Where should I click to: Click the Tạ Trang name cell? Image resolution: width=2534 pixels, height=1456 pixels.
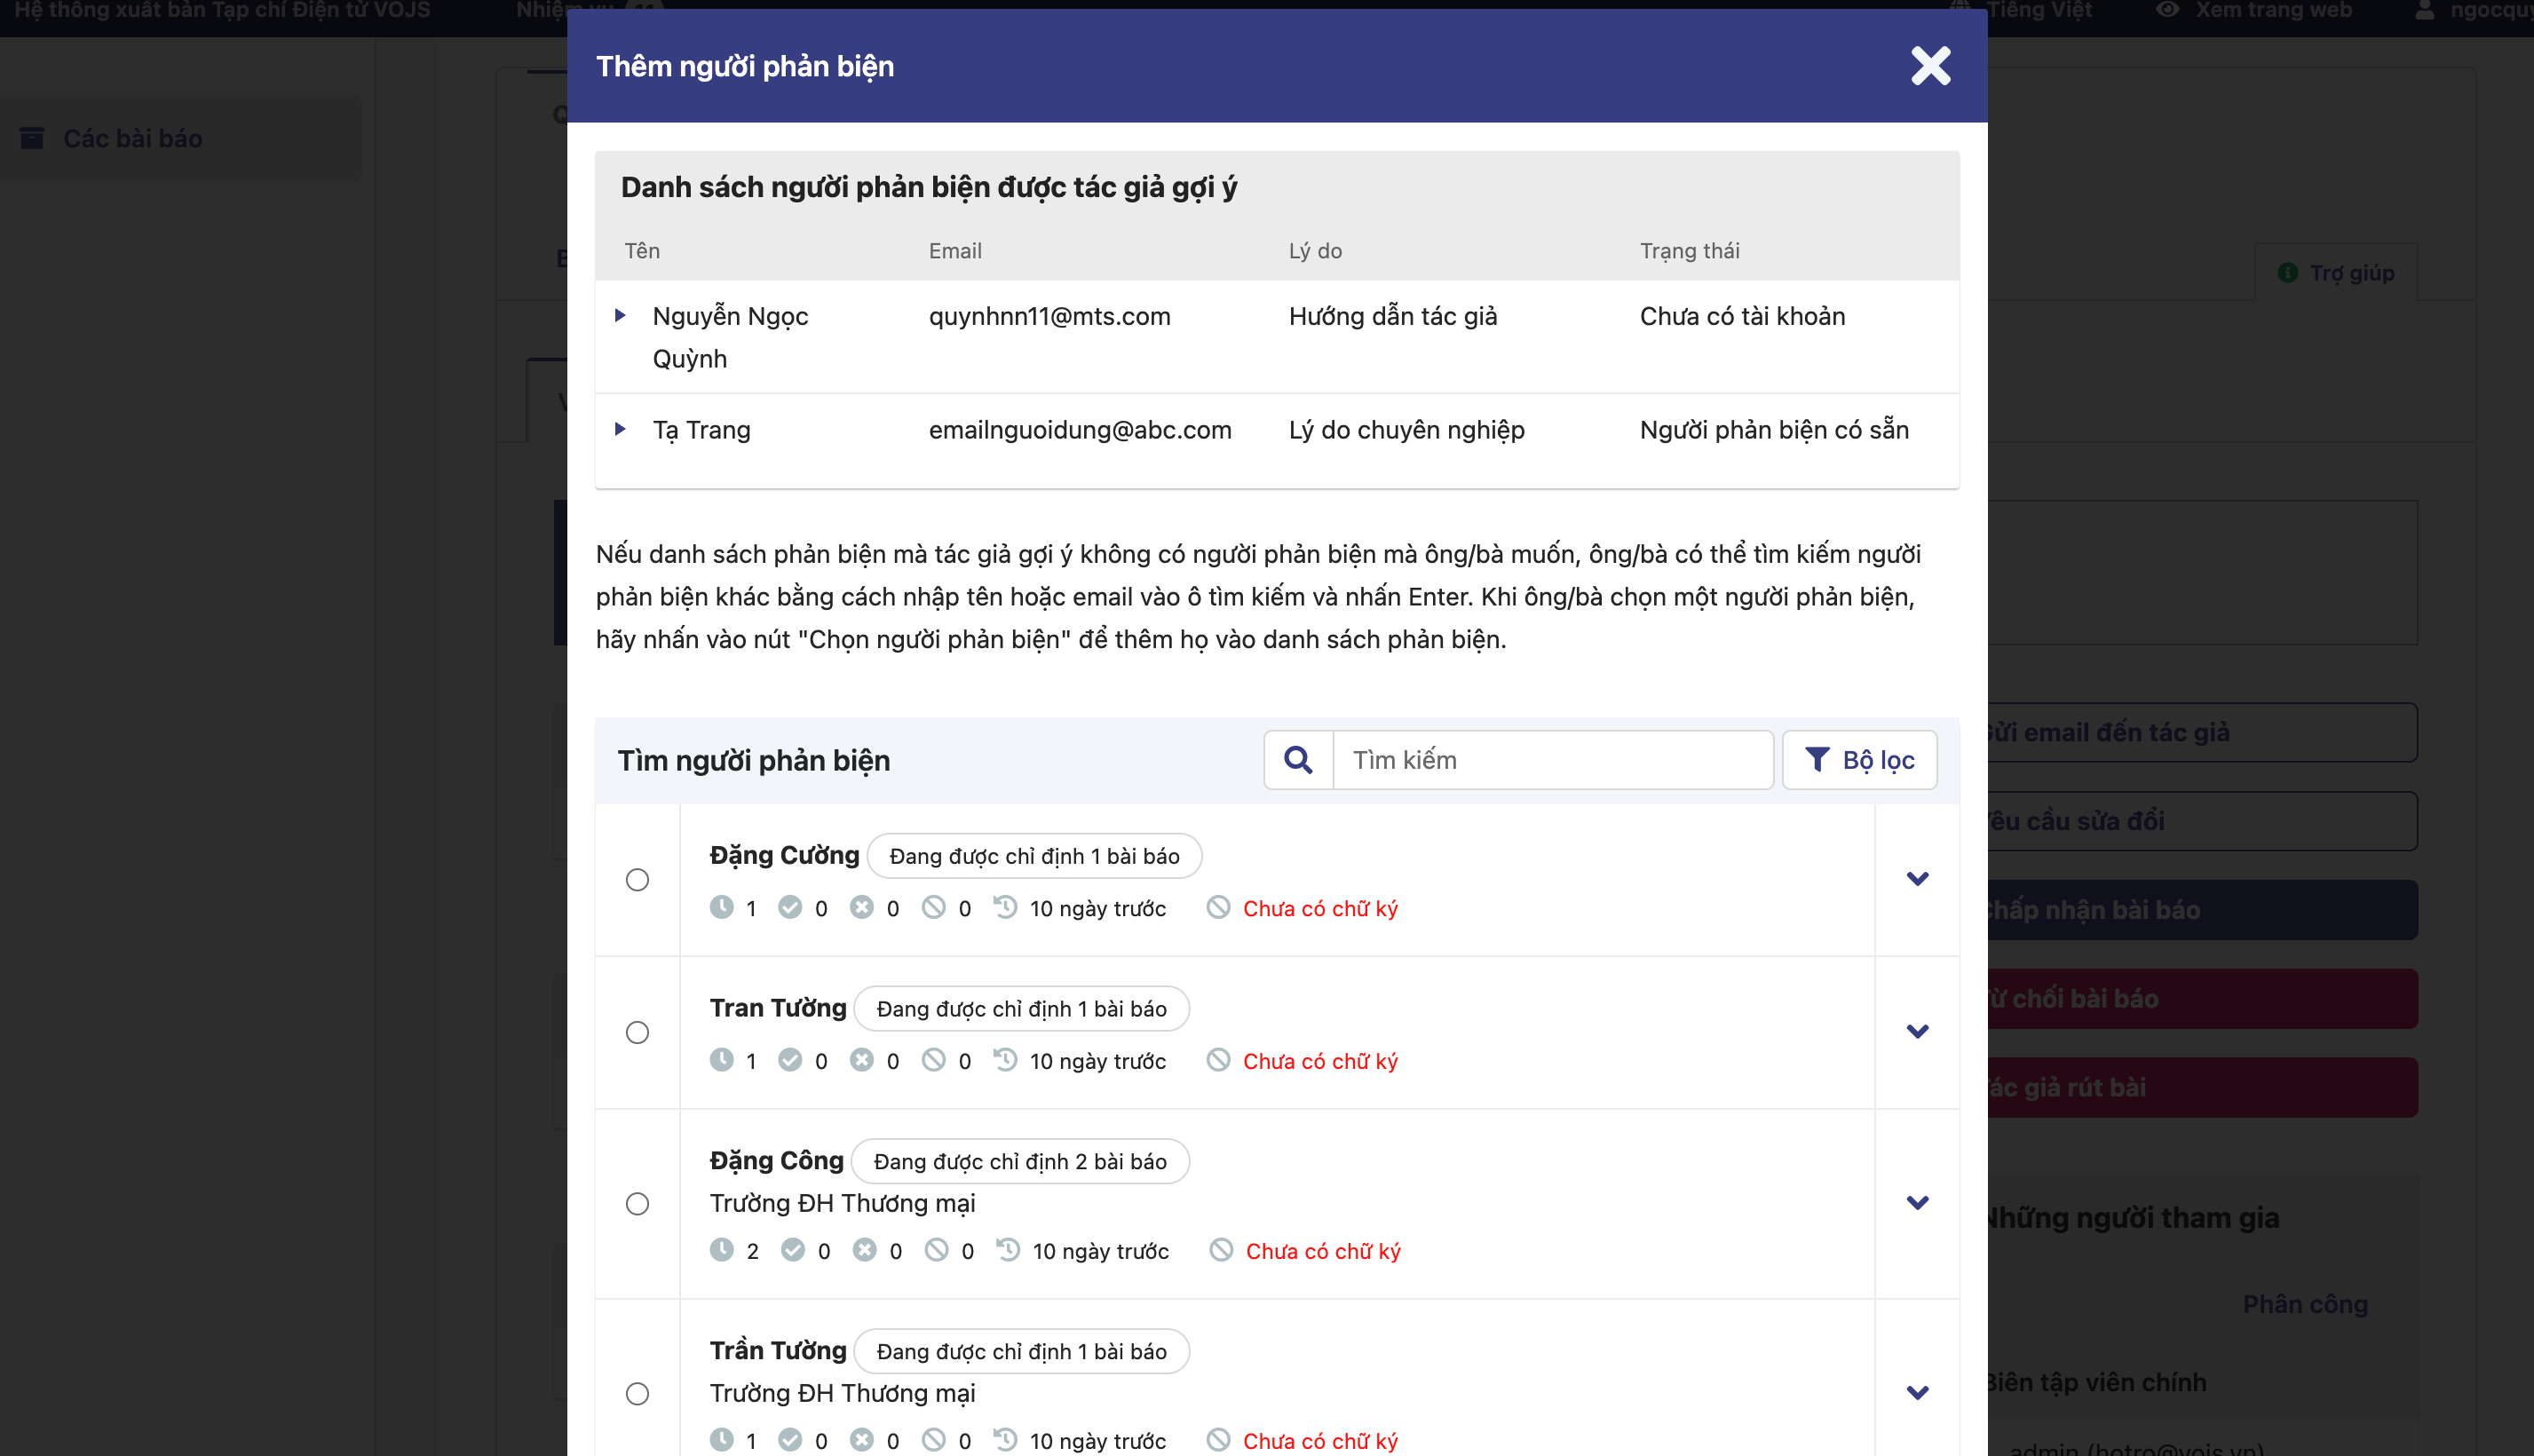[x=701, y=429]
